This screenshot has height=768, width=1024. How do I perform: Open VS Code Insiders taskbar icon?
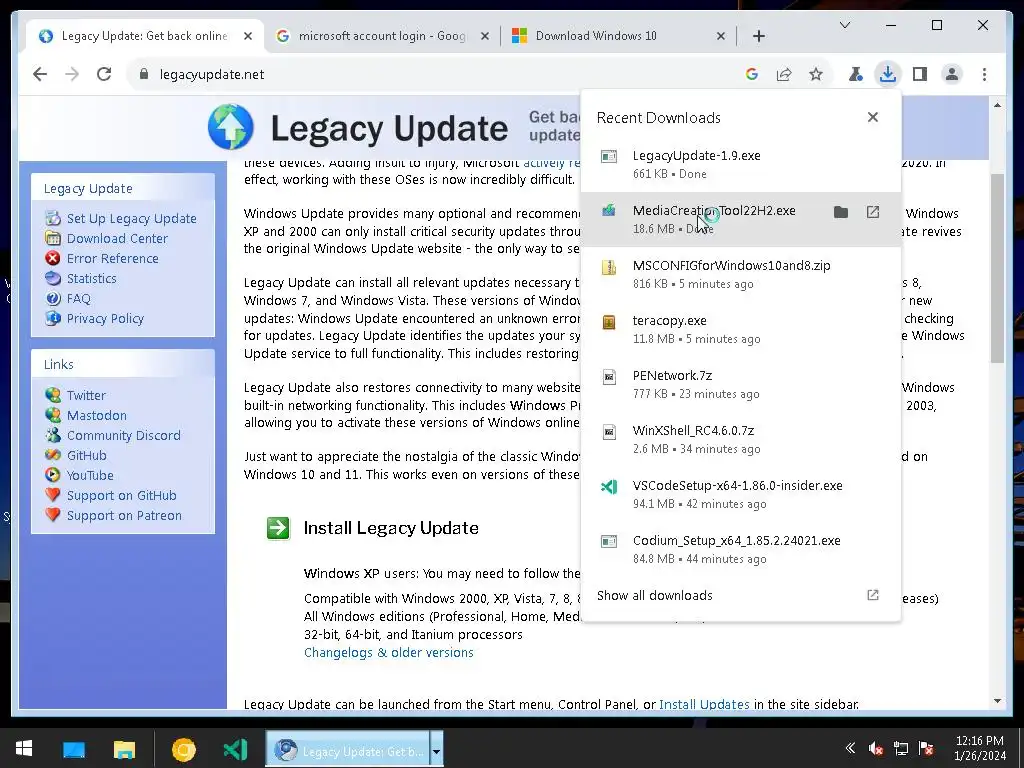coord(234,749)
